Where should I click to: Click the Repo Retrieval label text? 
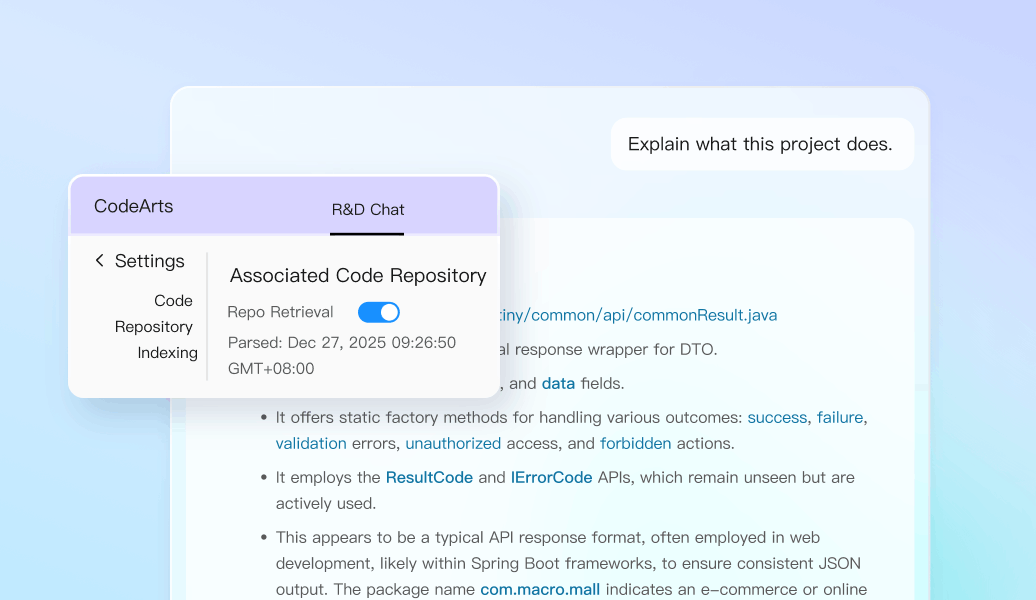pos(280,313)
